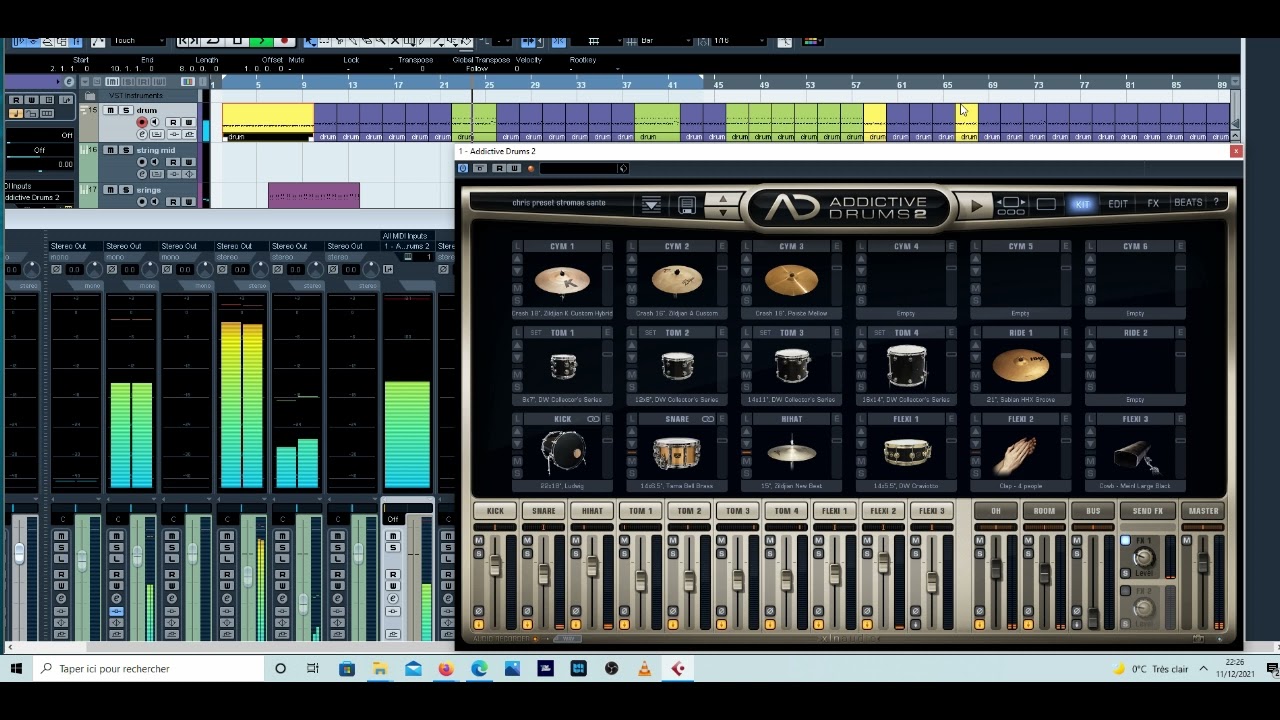
Task: Enable FX 1 send checkbox
Action: (x=1125, y=541)
